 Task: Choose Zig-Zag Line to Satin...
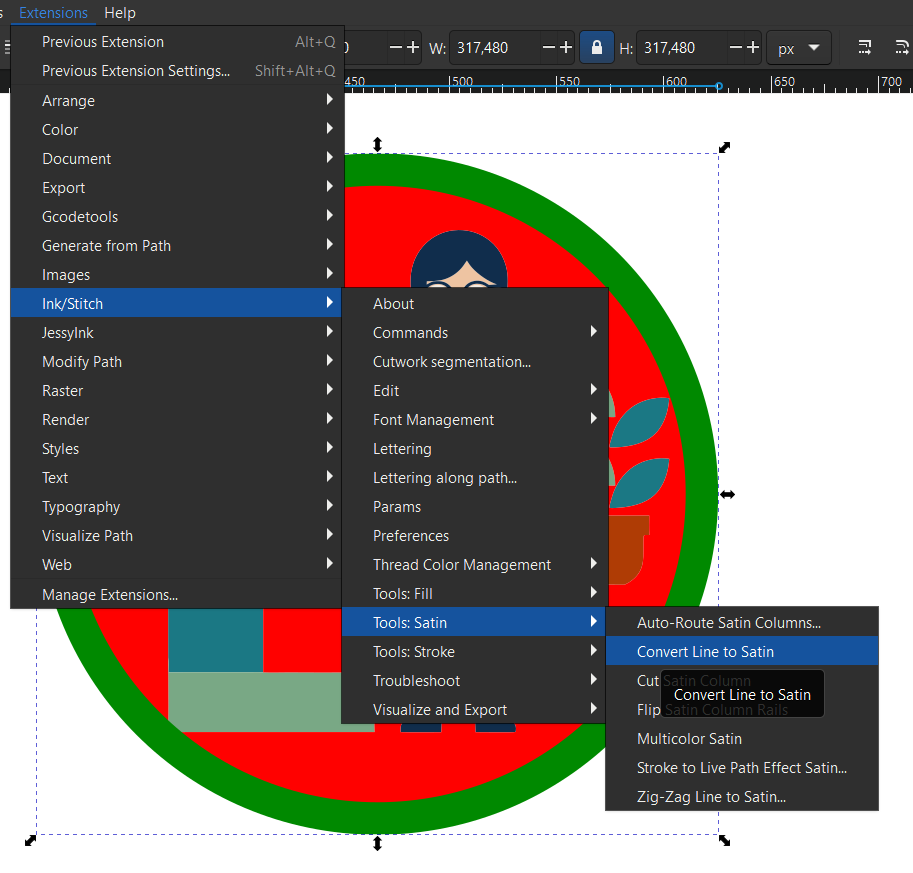(x=742, y=797)
